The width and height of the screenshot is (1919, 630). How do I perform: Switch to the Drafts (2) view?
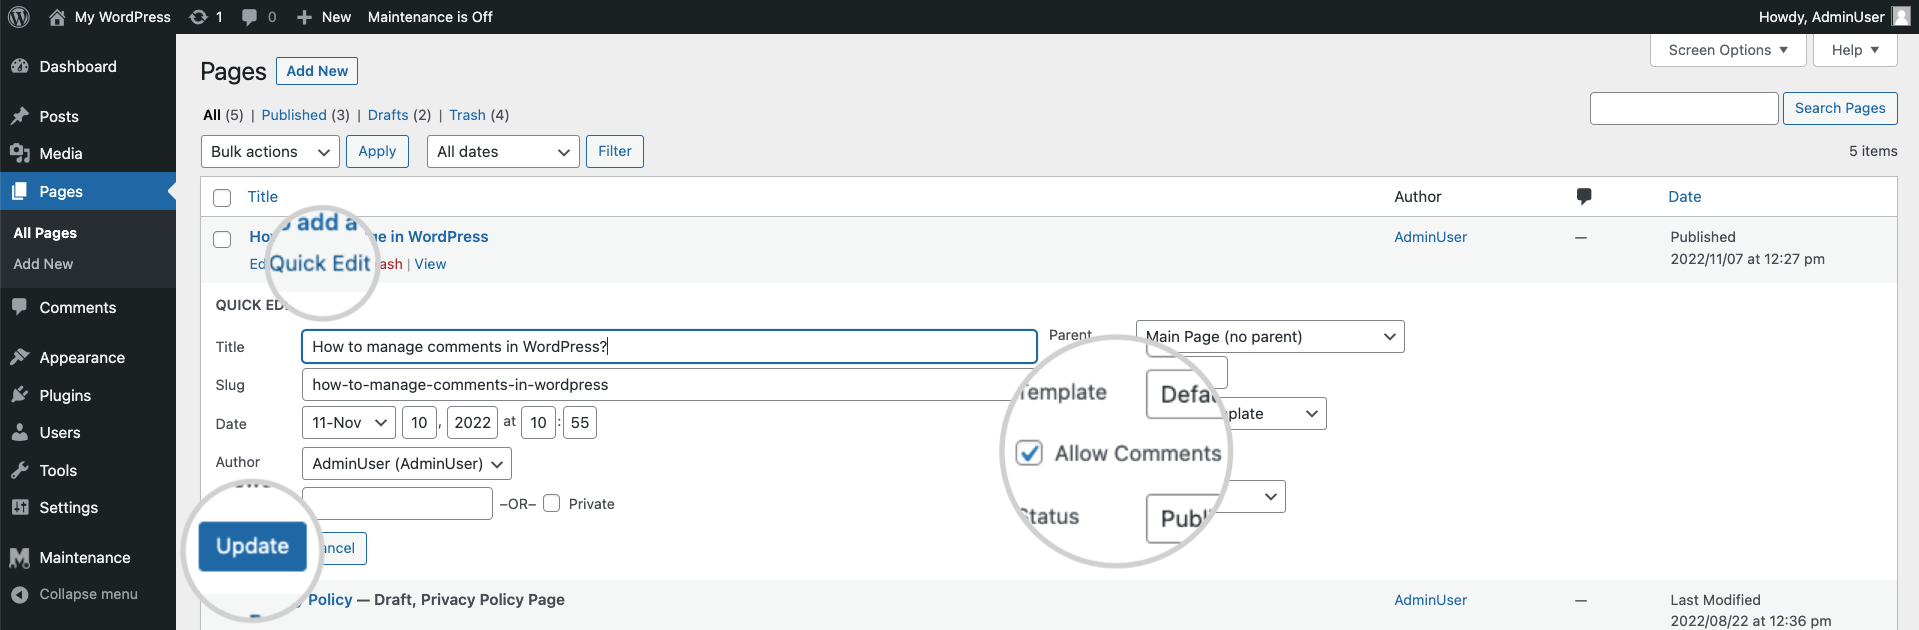point(399,115)
